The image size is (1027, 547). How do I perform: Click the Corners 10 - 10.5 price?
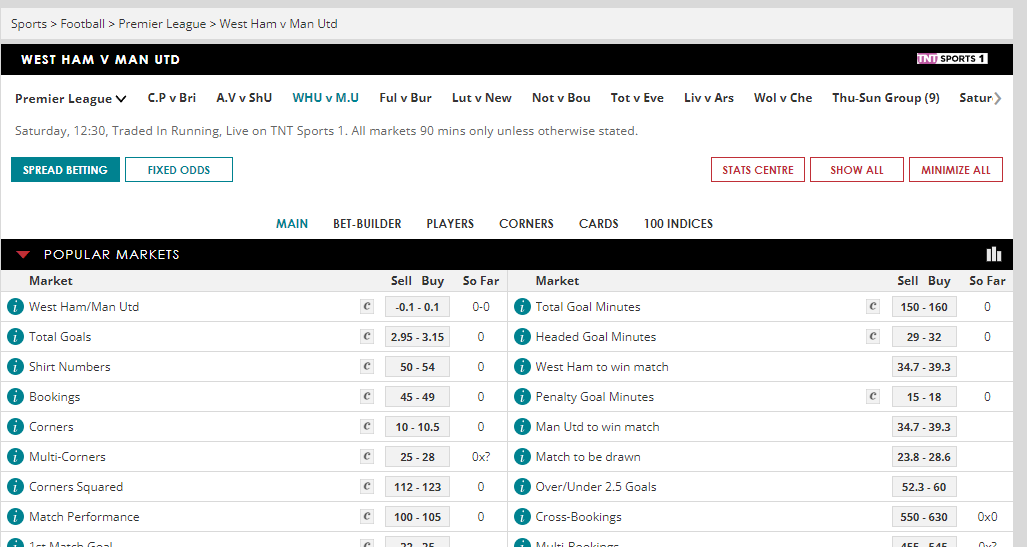(x=417, y=427)
